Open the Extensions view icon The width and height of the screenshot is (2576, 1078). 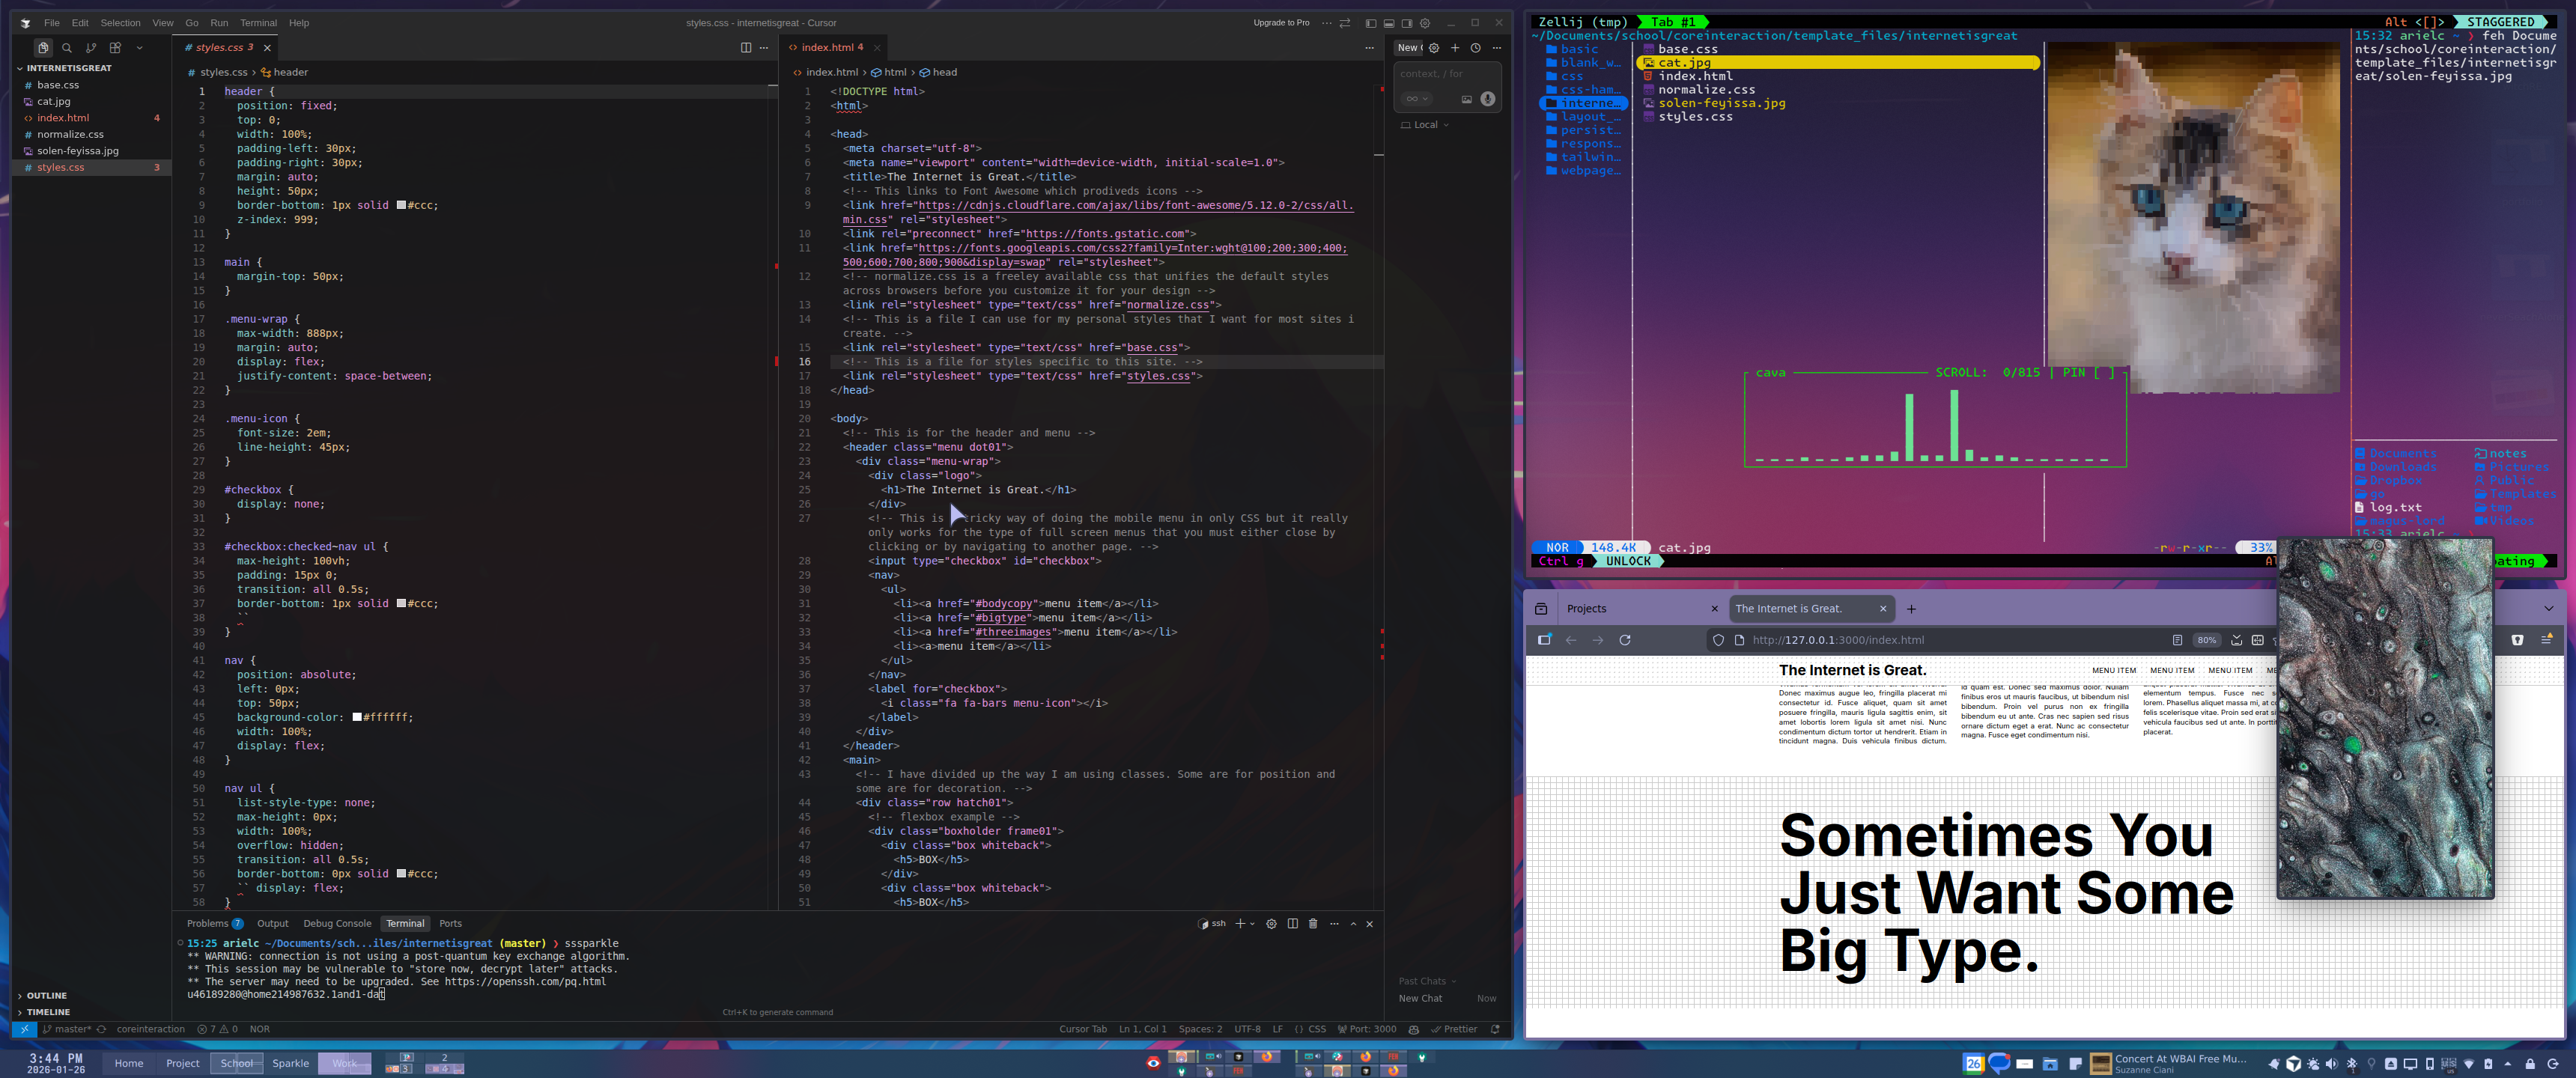pos(115,48)
